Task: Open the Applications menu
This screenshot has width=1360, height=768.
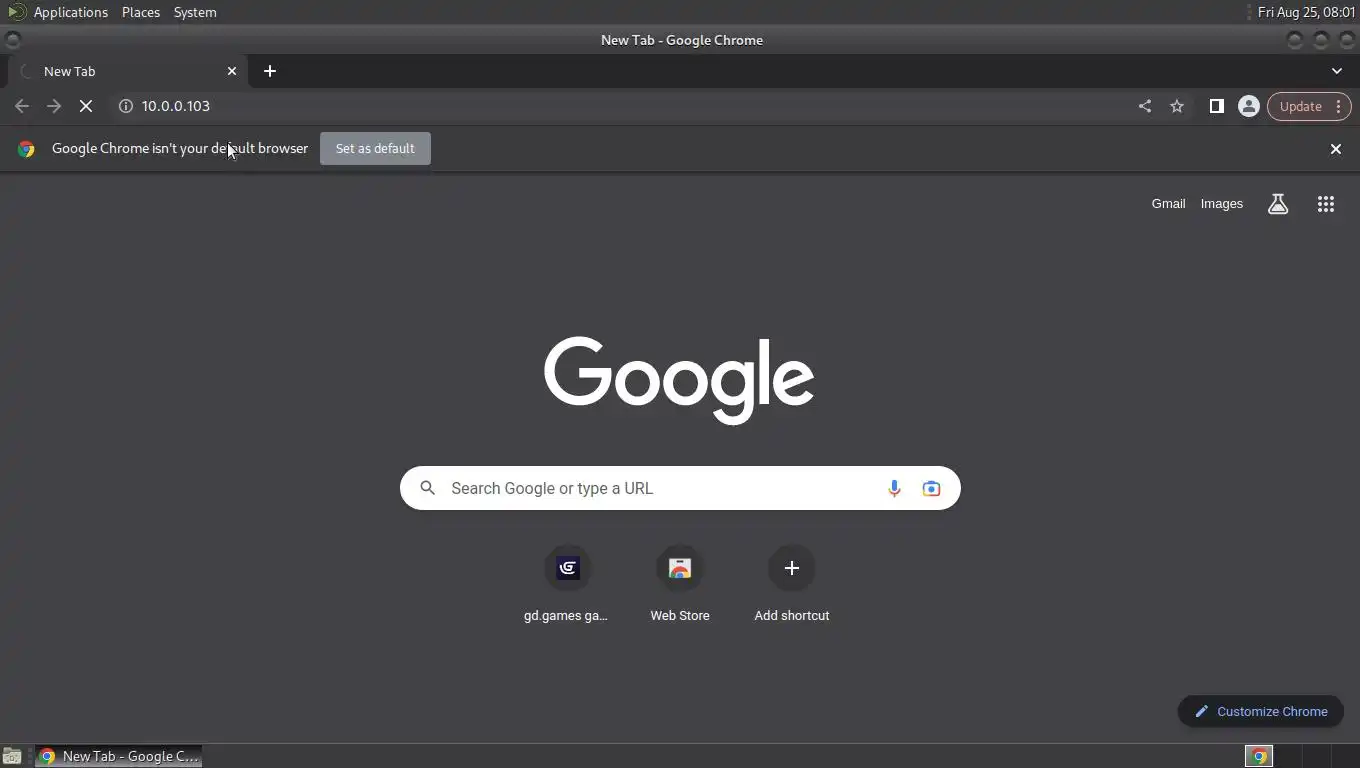Action: click(x=71, y=12)
